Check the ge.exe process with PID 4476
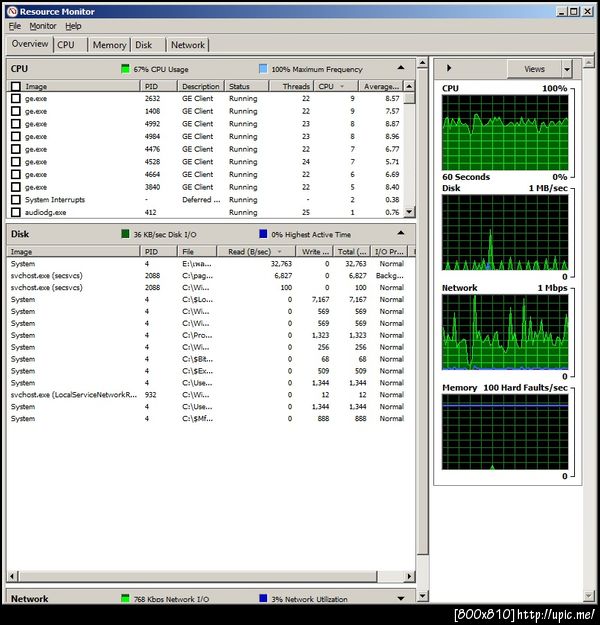Viewport: 600px width, 625px height. tap(16, 149)
